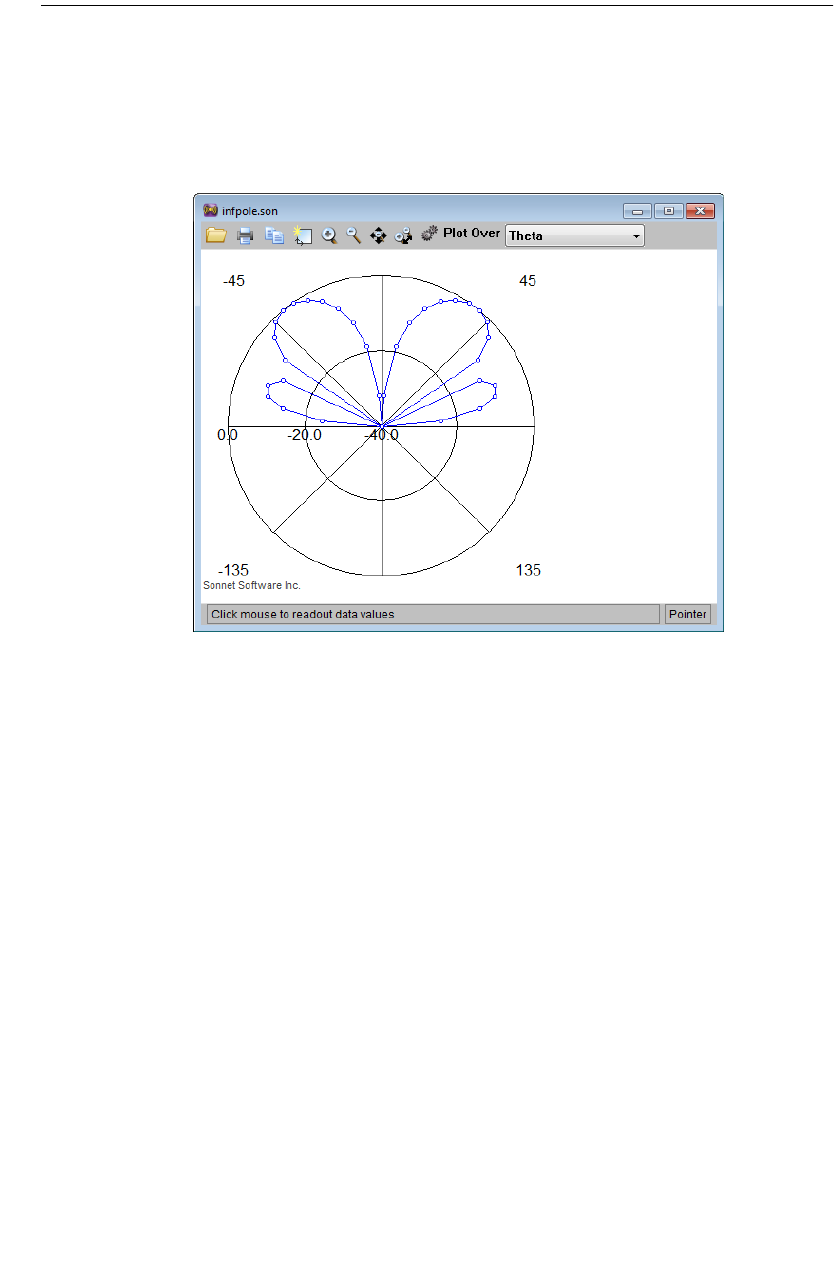Minimize the infpole.son window
The image size is (834, 1269).
tap(637, 211)
